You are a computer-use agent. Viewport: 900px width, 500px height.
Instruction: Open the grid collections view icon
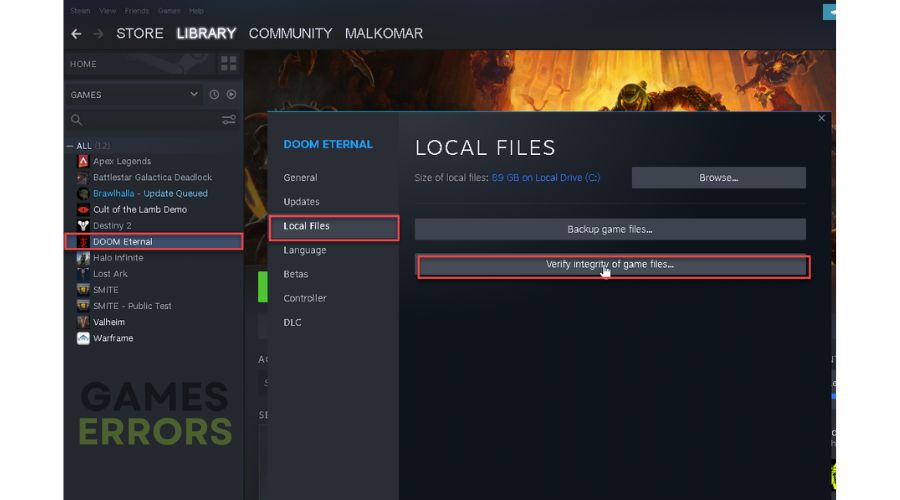pos(228,64)
